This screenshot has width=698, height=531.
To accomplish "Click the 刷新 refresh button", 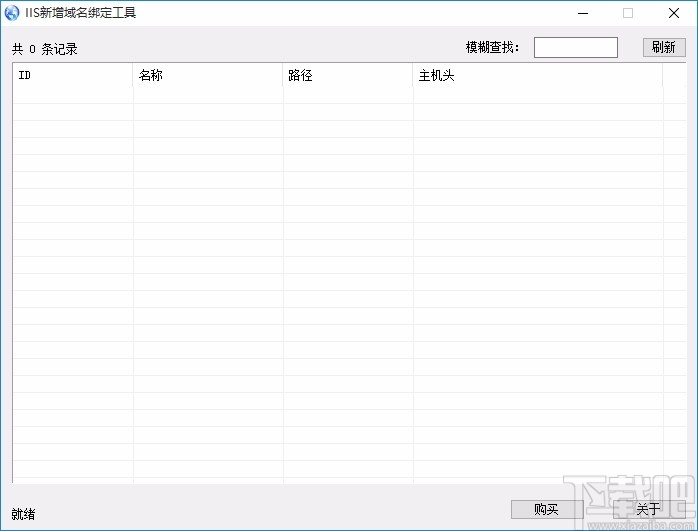I will (664, 47).
